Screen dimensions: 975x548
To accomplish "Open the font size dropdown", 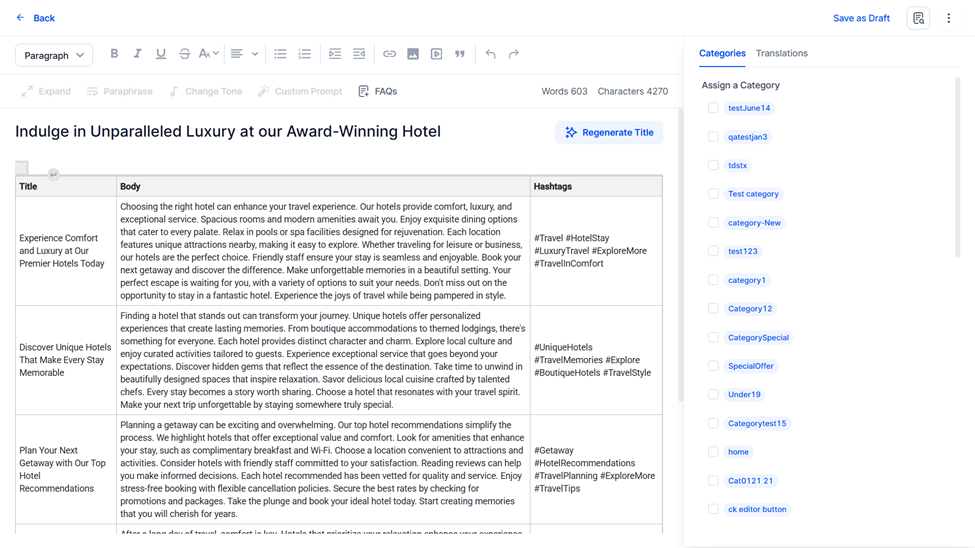I will [x=208, y=54].
